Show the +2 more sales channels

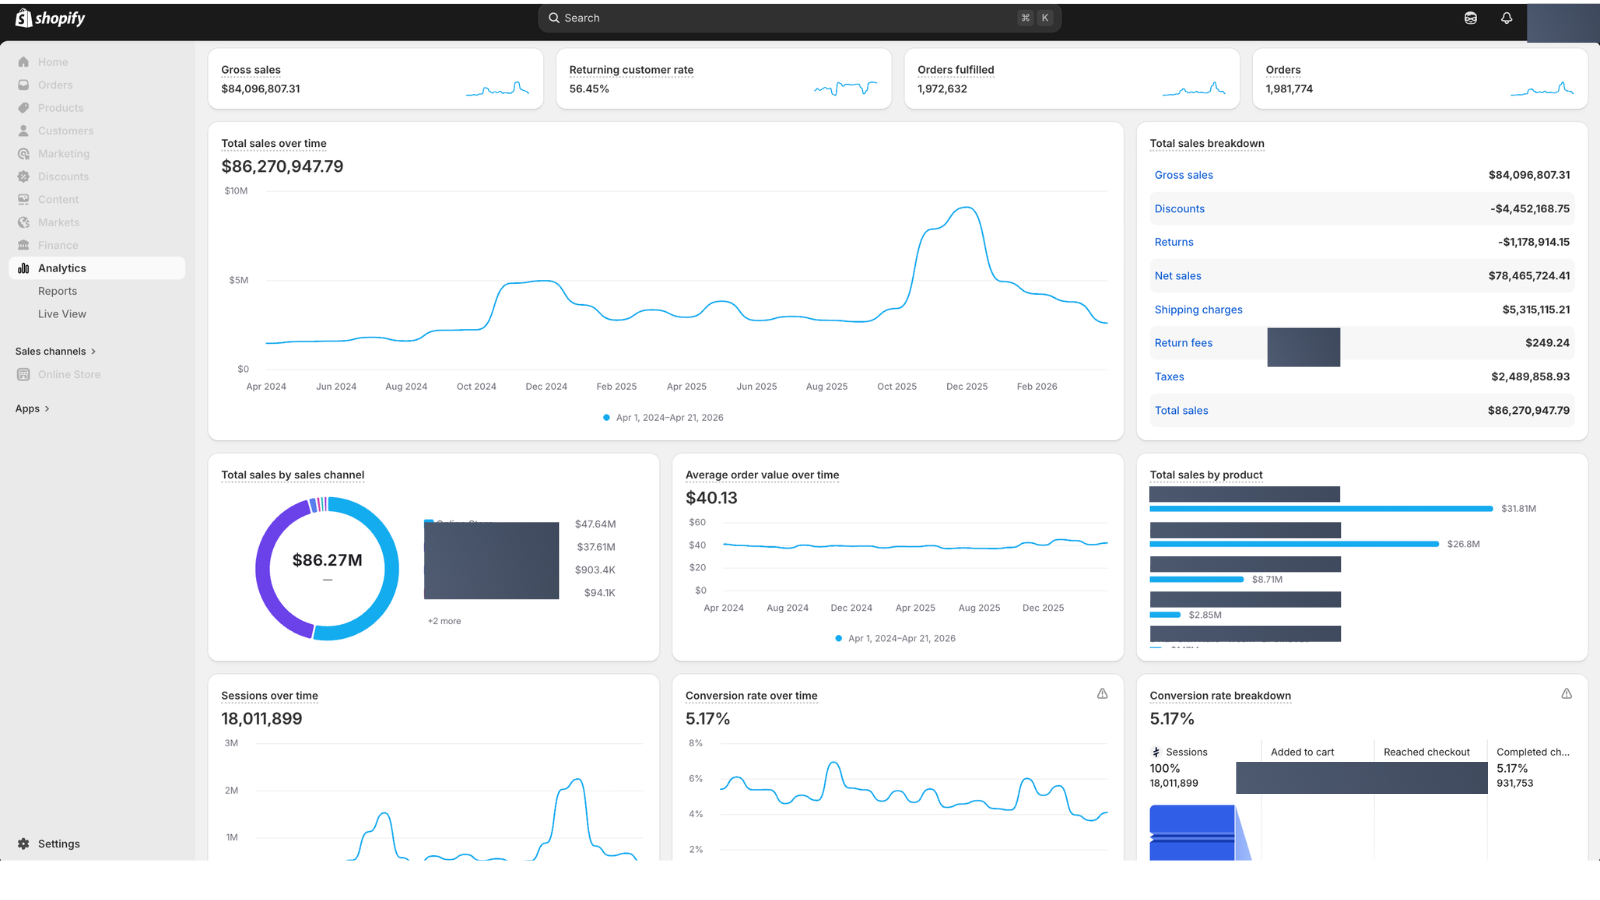pyautogui.click(x=444, y=621)
